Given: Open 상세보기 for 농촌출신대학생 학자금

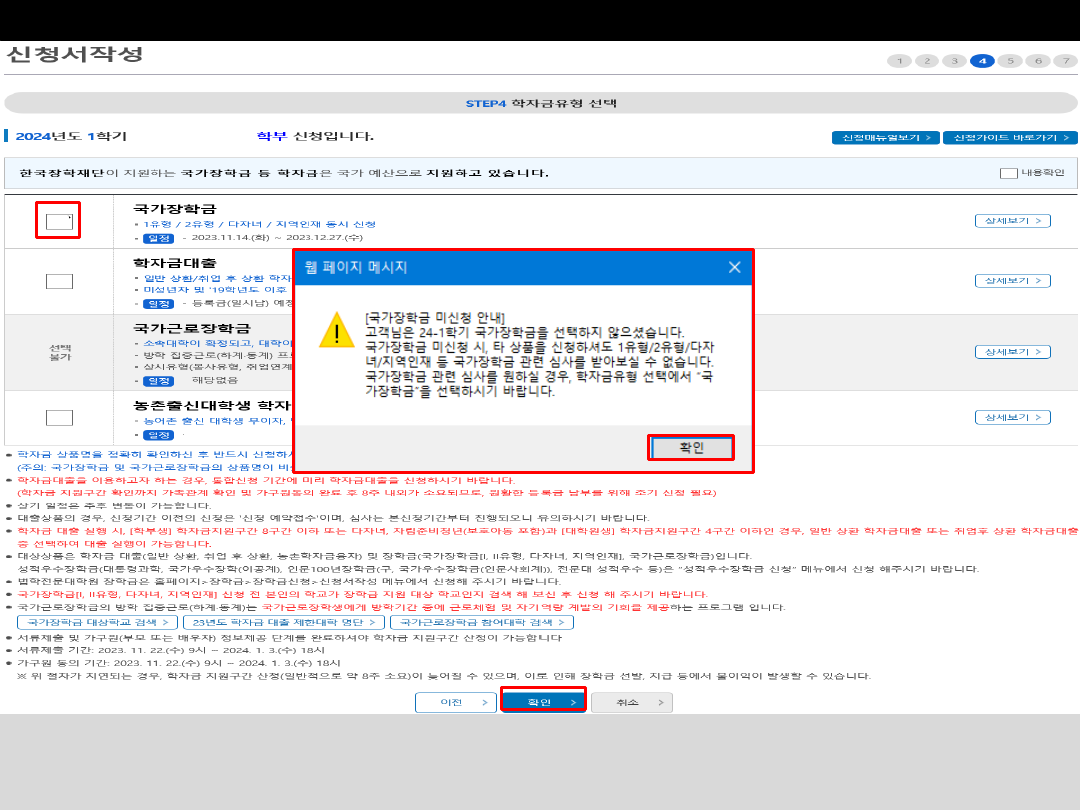Looking at the screenshot, I should (1012, 418).
